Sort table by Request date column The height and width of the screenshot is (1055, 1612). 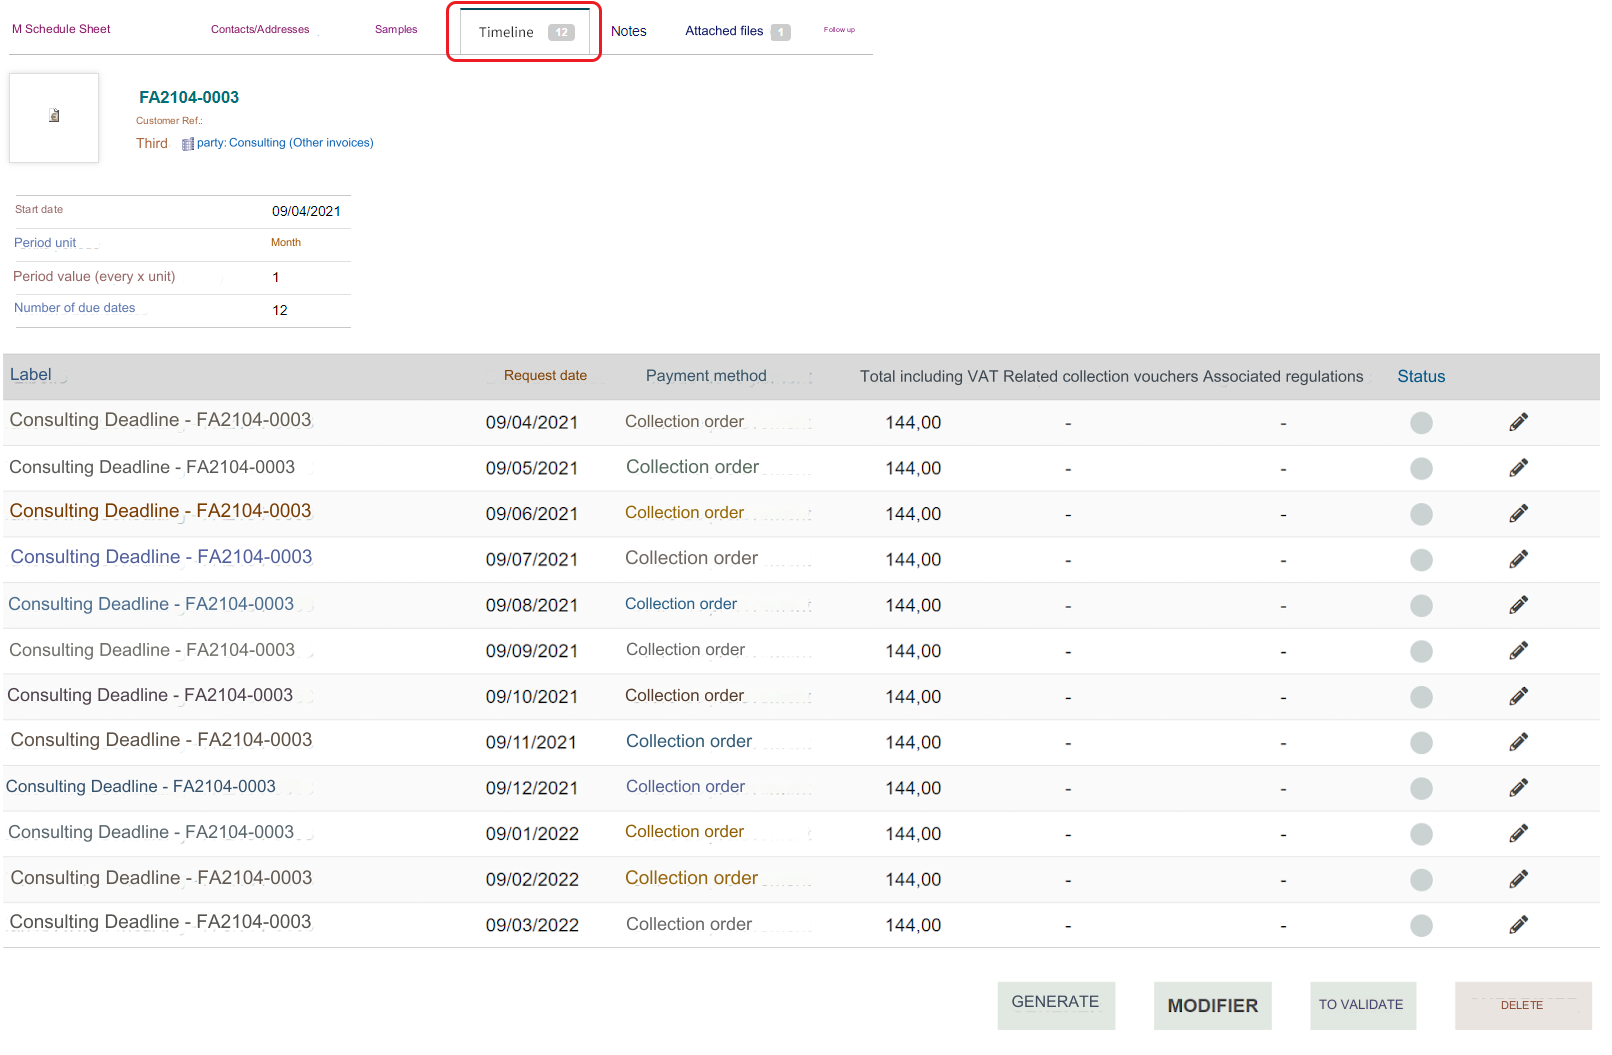[545, 376]
